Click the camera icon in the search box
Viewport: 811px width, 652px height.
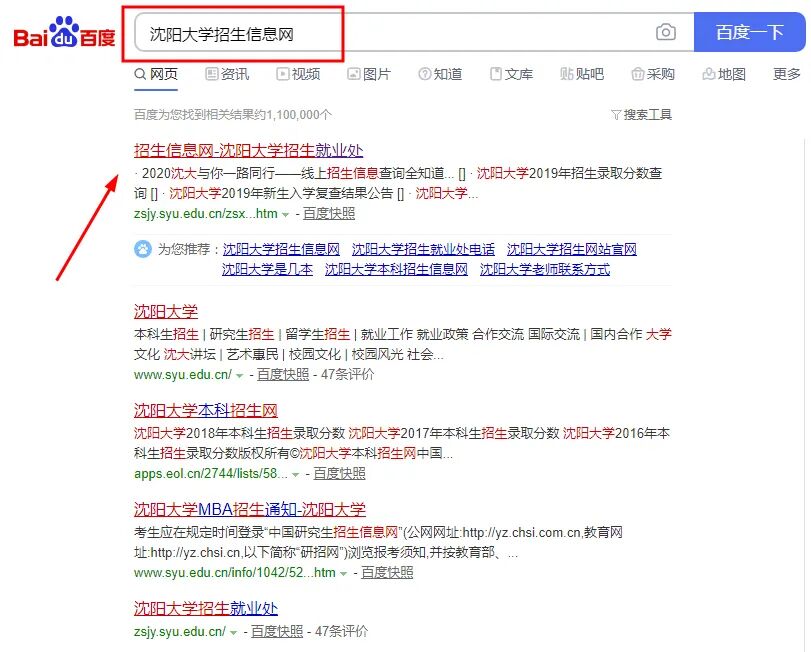point(666,32)
